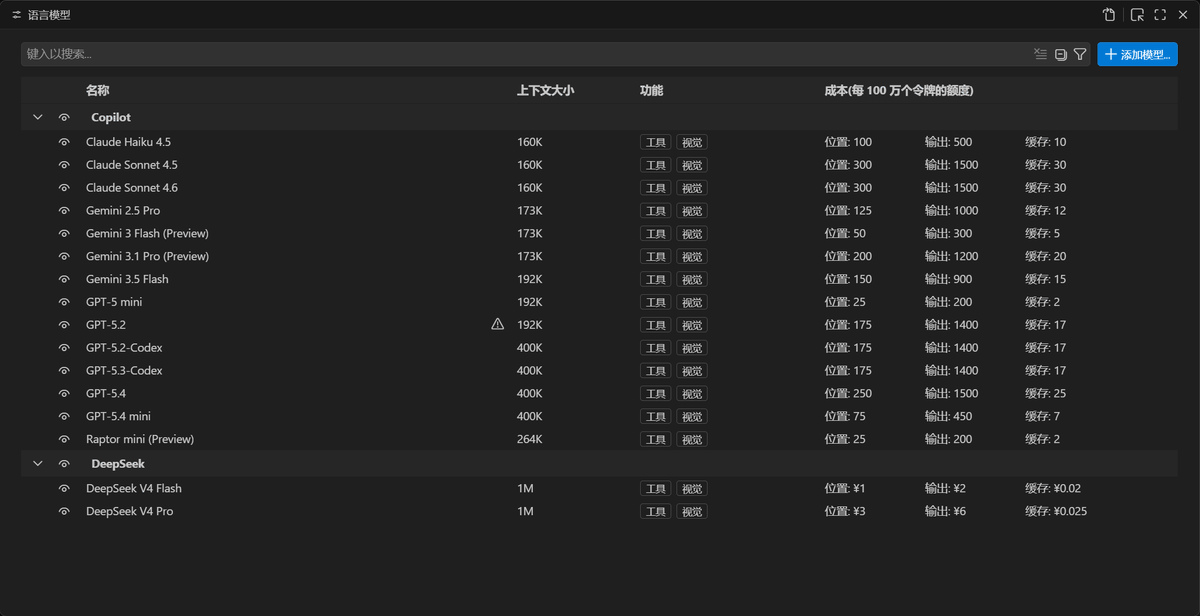Click the 264K context size value
This screenshot has height=616, width=1200.
pos(530,439)
